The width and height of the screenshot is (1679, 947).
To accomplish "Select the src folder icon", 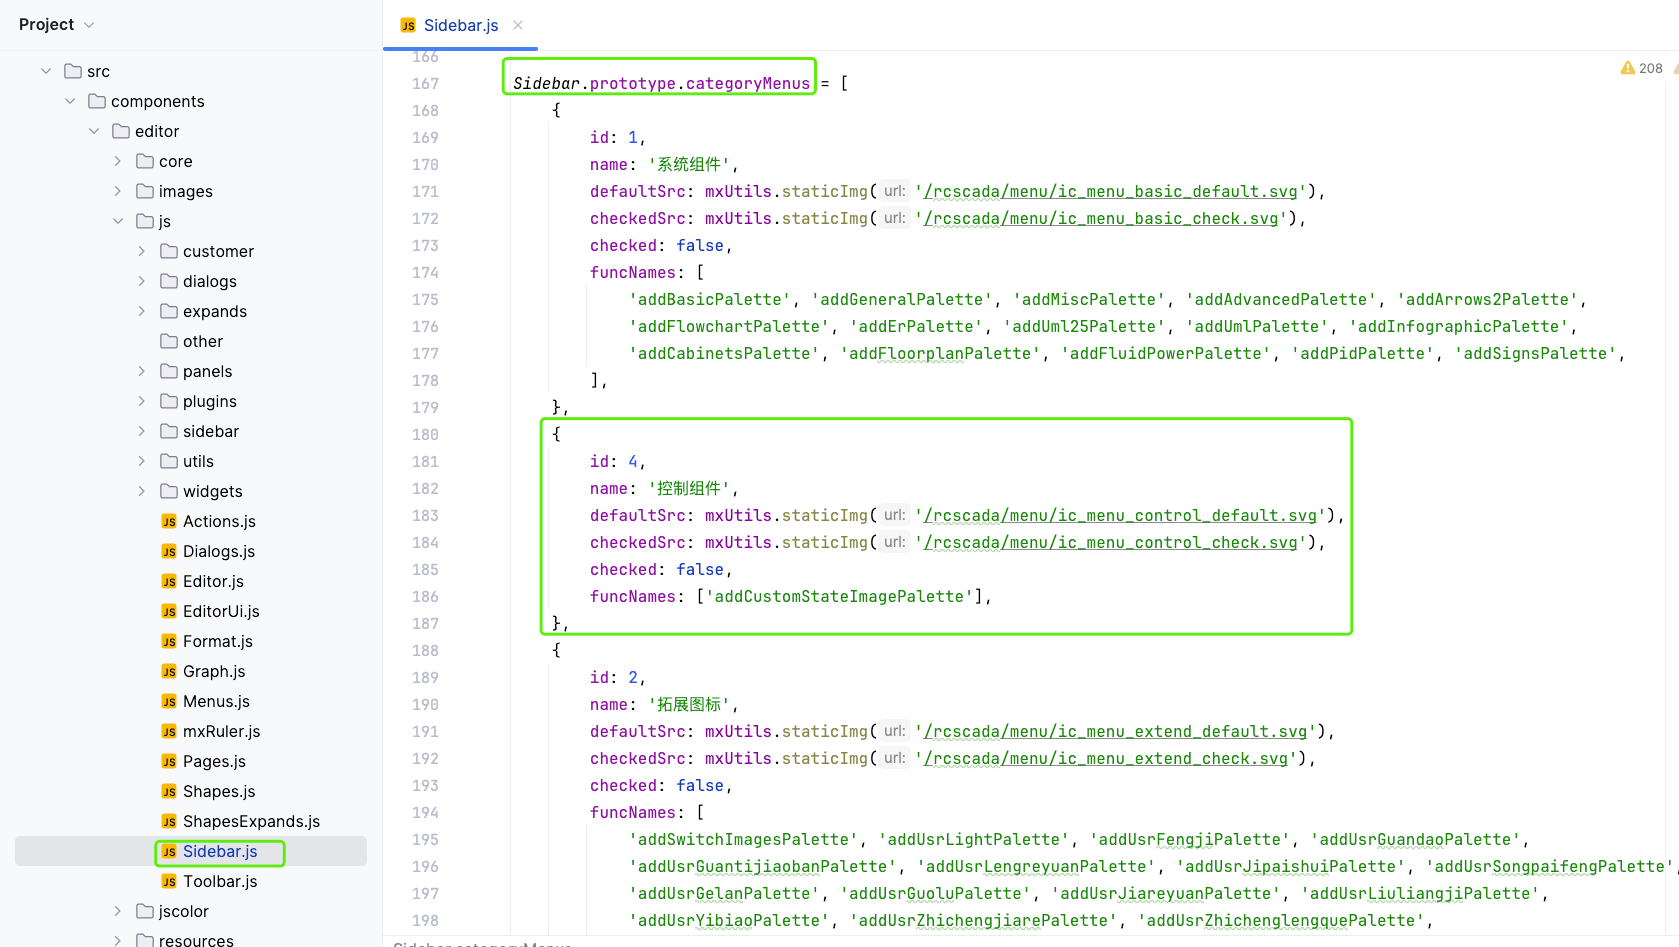I will 73,71.
